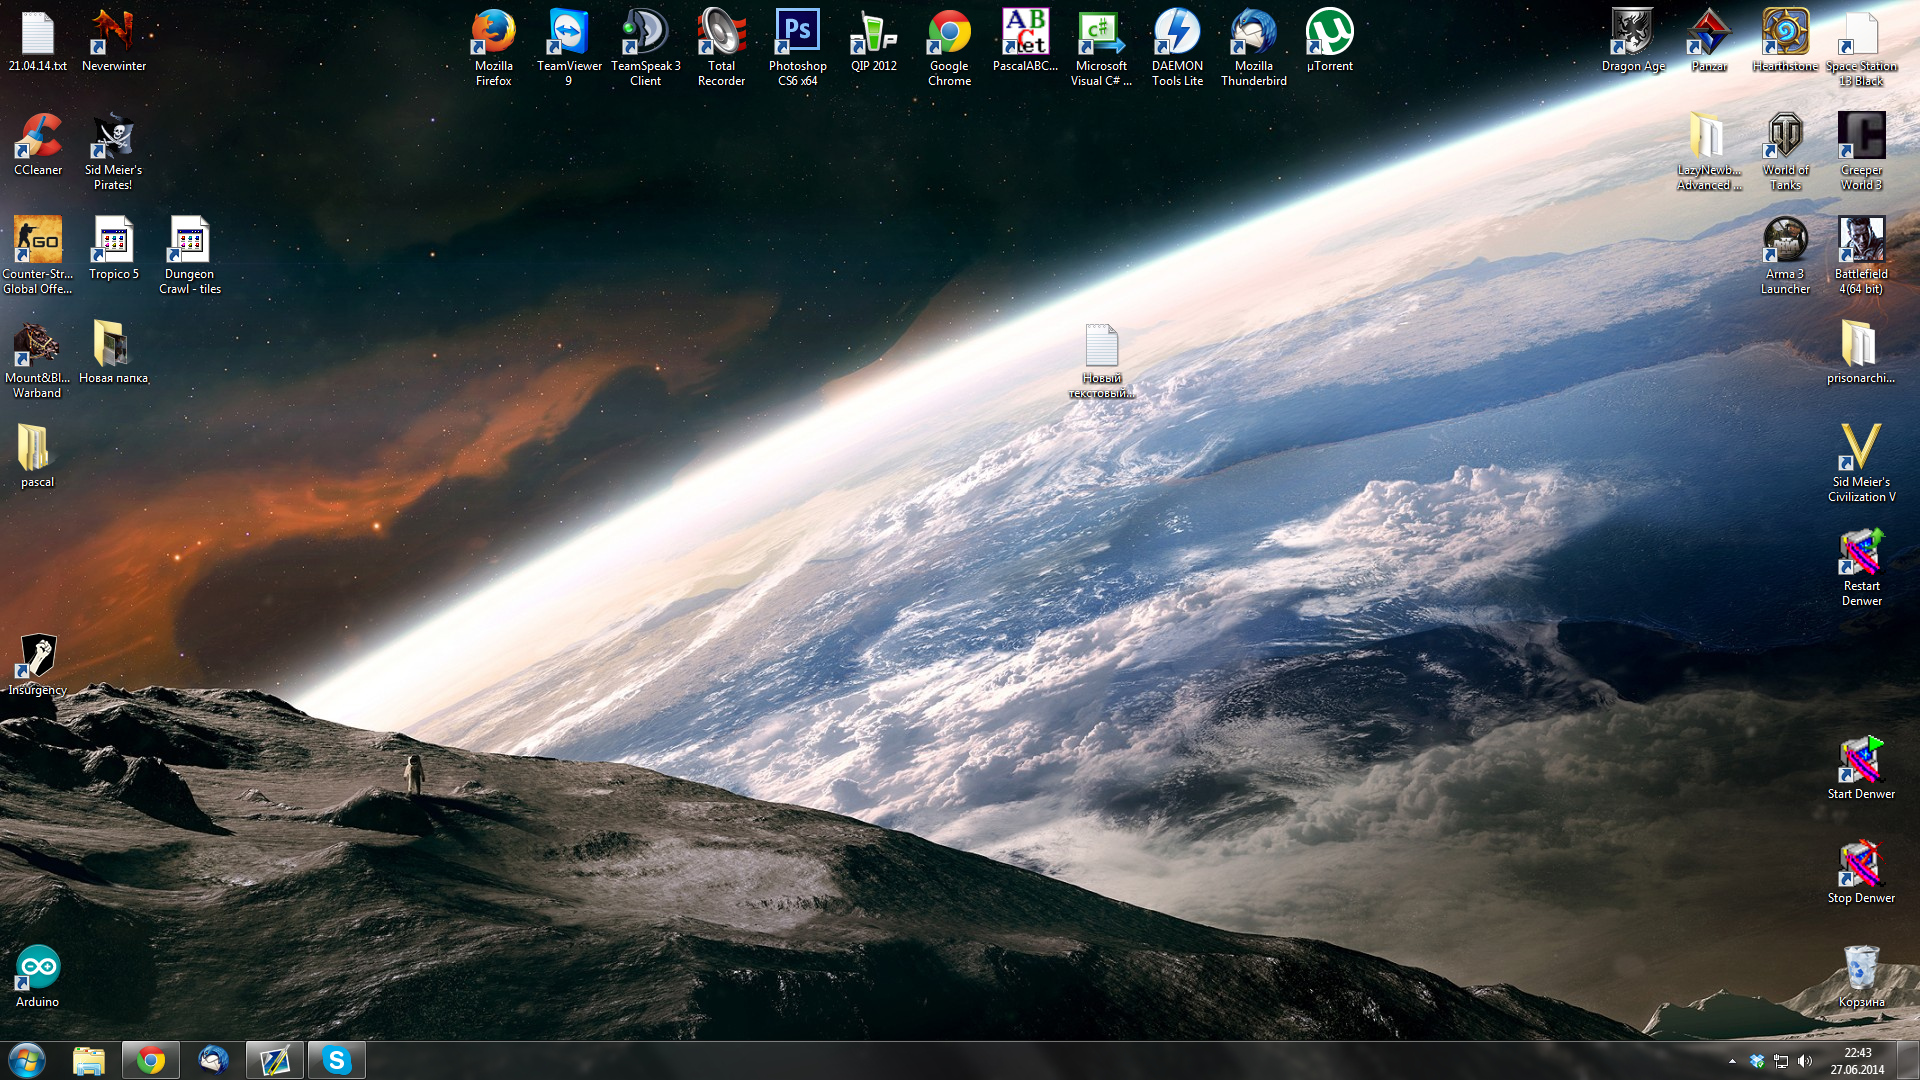
Task: Select the Mount&Blade Warband shortcut
Action: click(x=38, y=359)
